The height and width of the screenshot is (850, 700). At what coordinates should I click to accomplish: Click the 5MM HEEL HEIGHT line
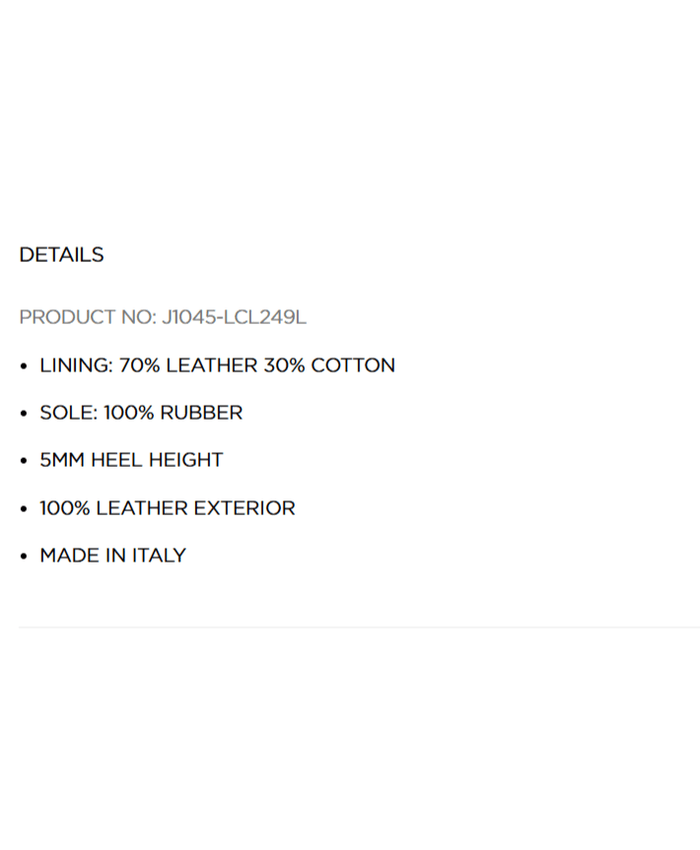pos(131,460)
